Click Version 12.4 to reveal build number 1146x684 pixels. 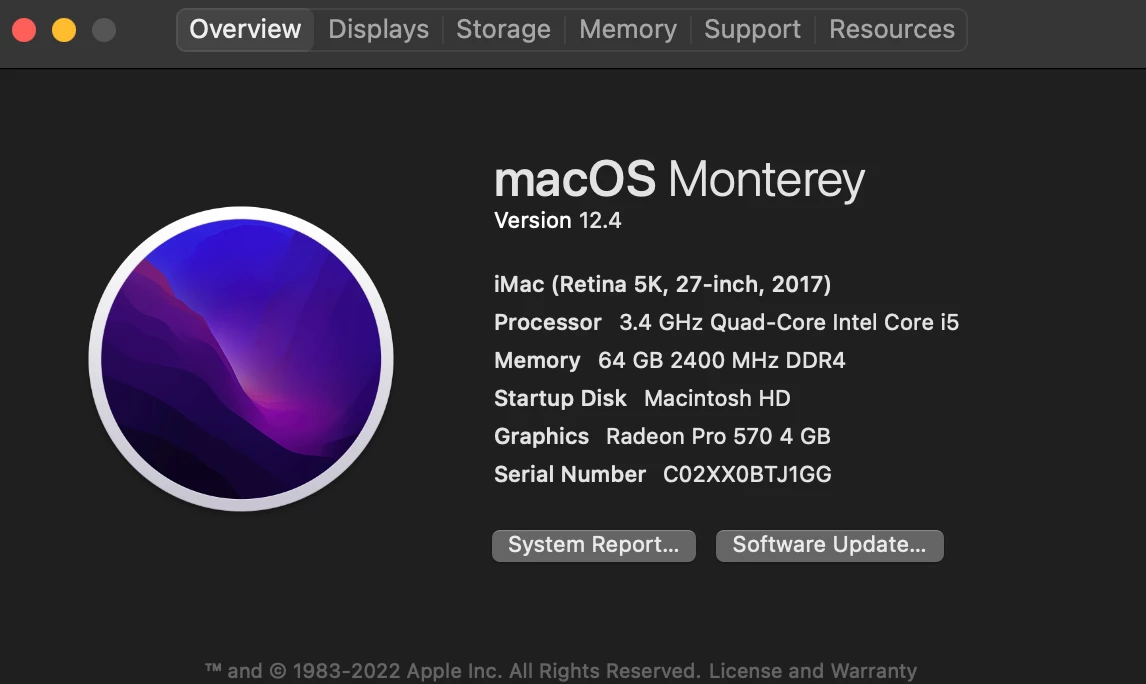point(558,221)
